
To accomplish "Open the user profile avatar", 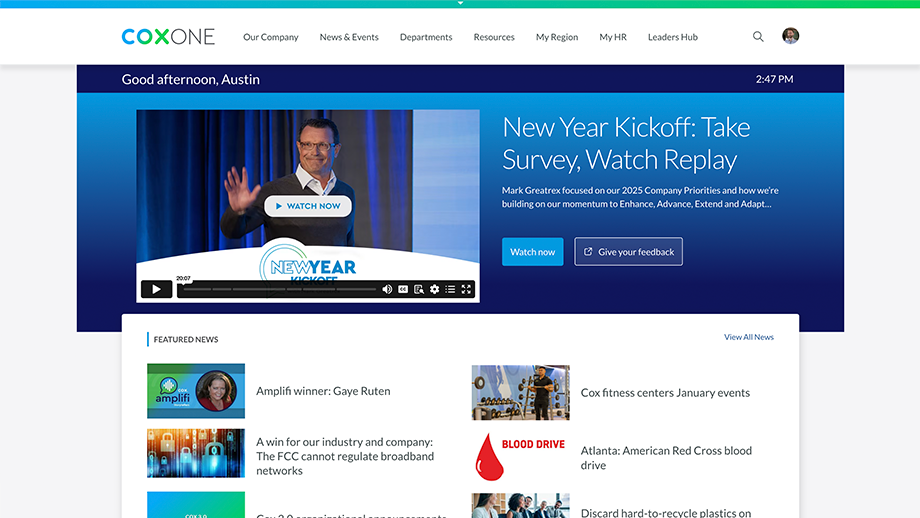I will (x=790, y=36).
